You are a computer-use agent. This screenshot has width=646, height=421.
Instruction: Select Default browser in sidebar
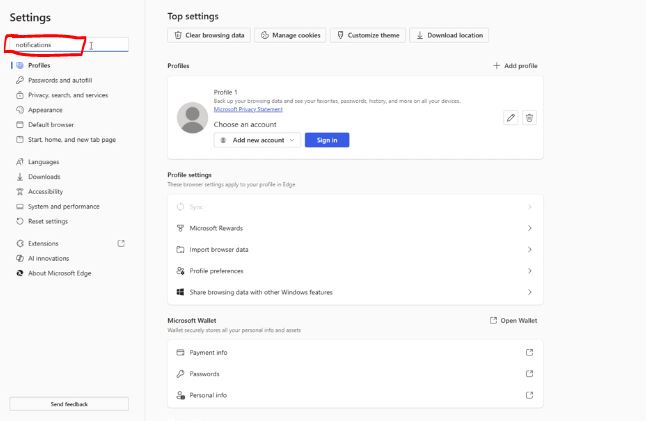51,124
